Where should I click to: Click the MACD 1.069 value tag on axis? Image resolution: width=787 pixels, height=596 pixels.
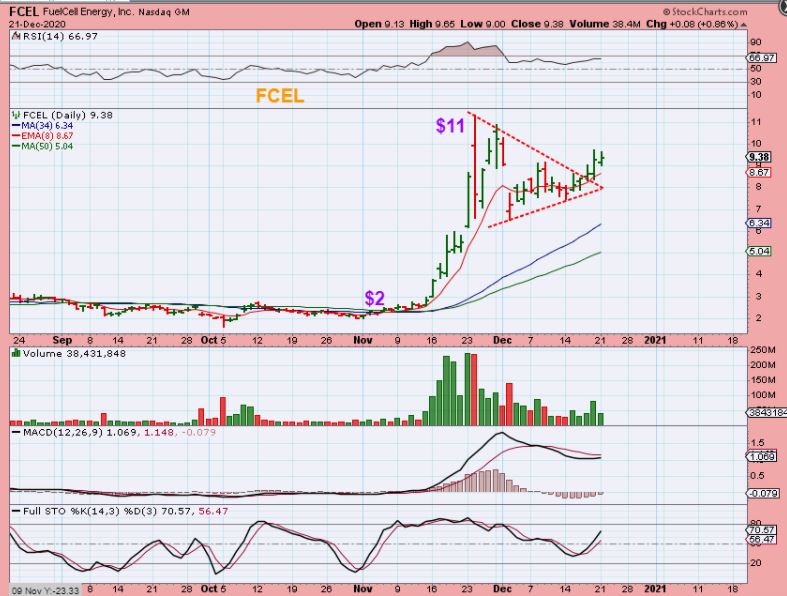coord(762,457)
